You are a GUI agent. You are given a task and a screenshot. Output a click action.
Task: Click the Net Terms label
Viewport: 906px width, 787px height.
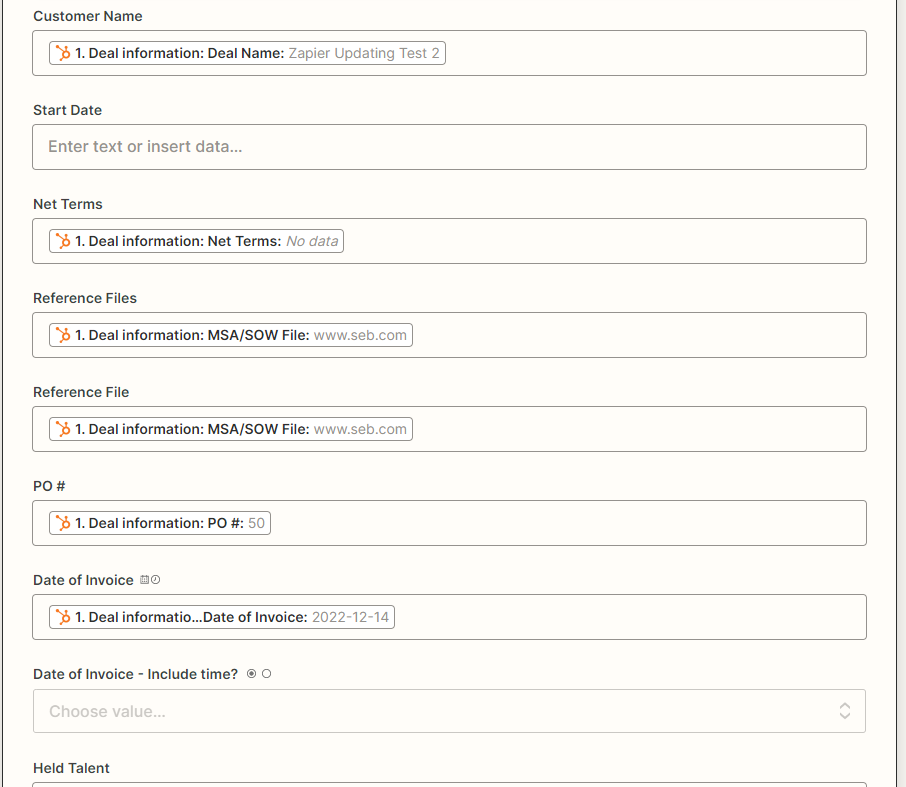point(68,204)
